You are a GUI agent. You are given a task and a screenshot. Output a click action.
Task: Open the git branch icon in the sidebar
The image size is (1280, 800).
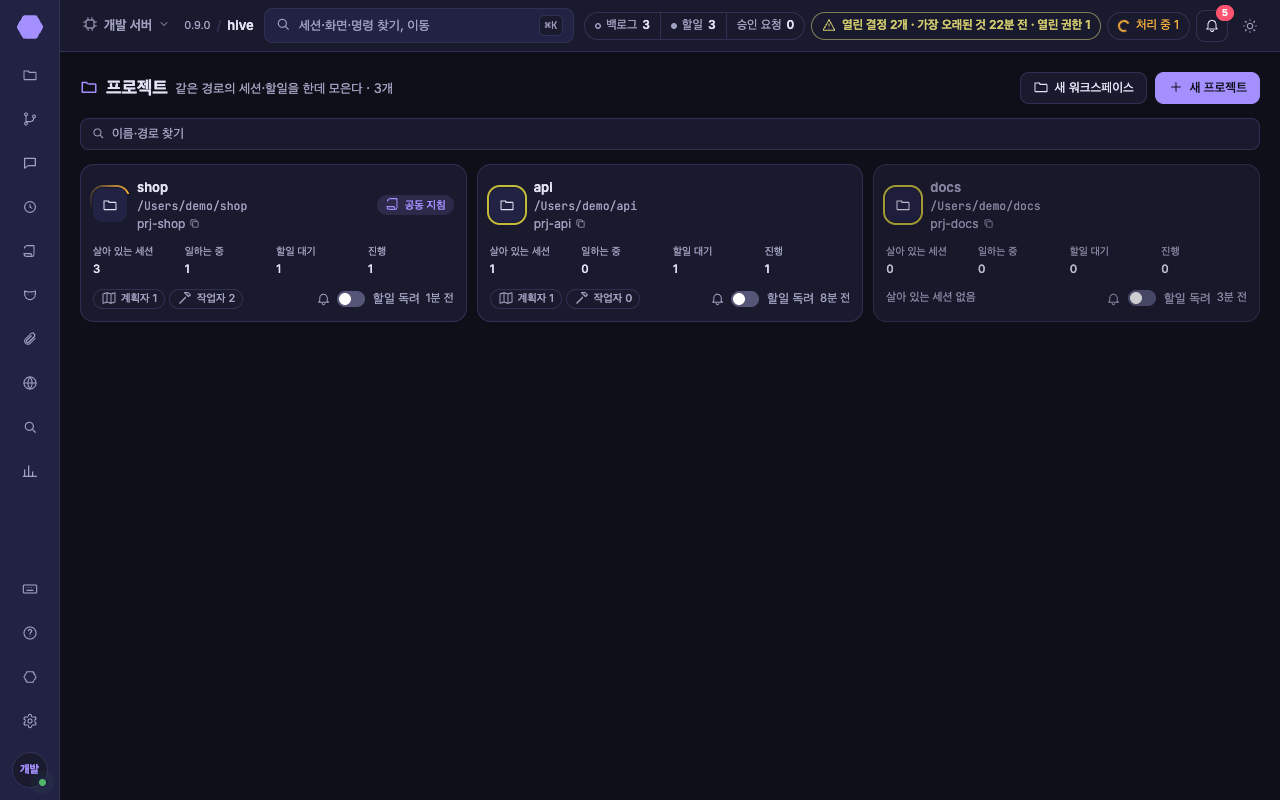click(x=30, y=119)
